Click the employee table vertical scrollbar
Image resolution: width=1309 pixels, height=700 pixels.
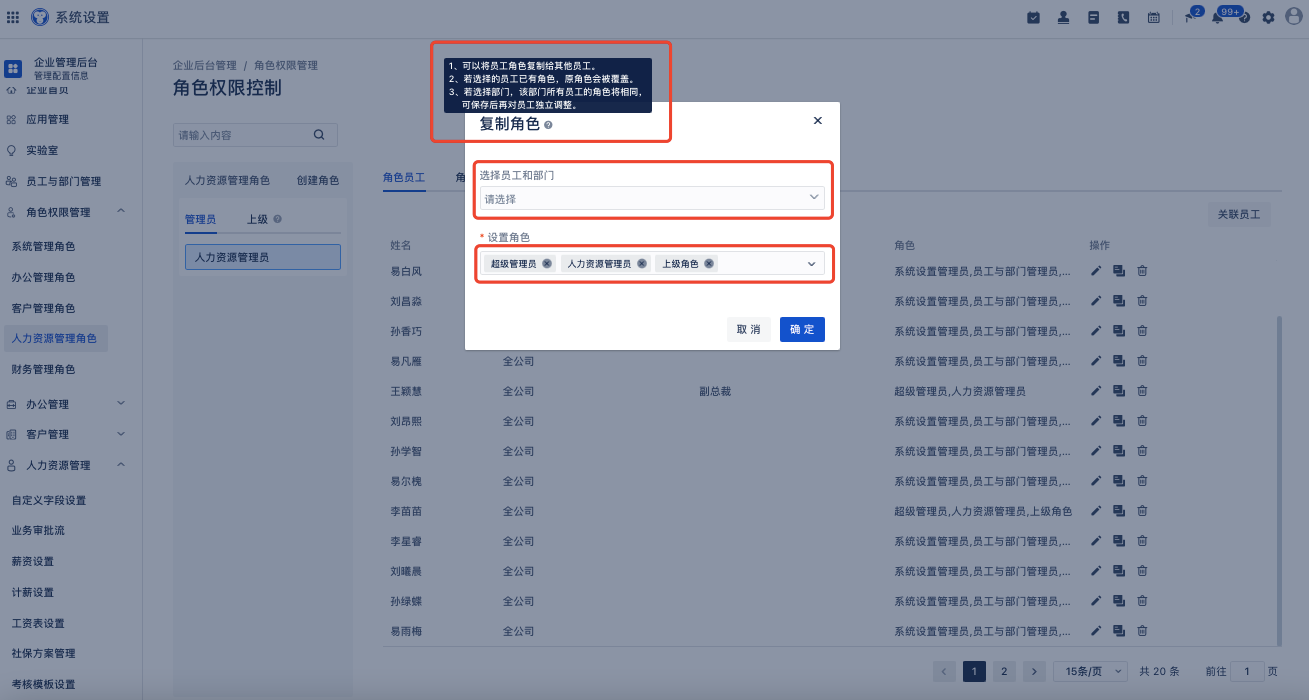[1278, 480]
